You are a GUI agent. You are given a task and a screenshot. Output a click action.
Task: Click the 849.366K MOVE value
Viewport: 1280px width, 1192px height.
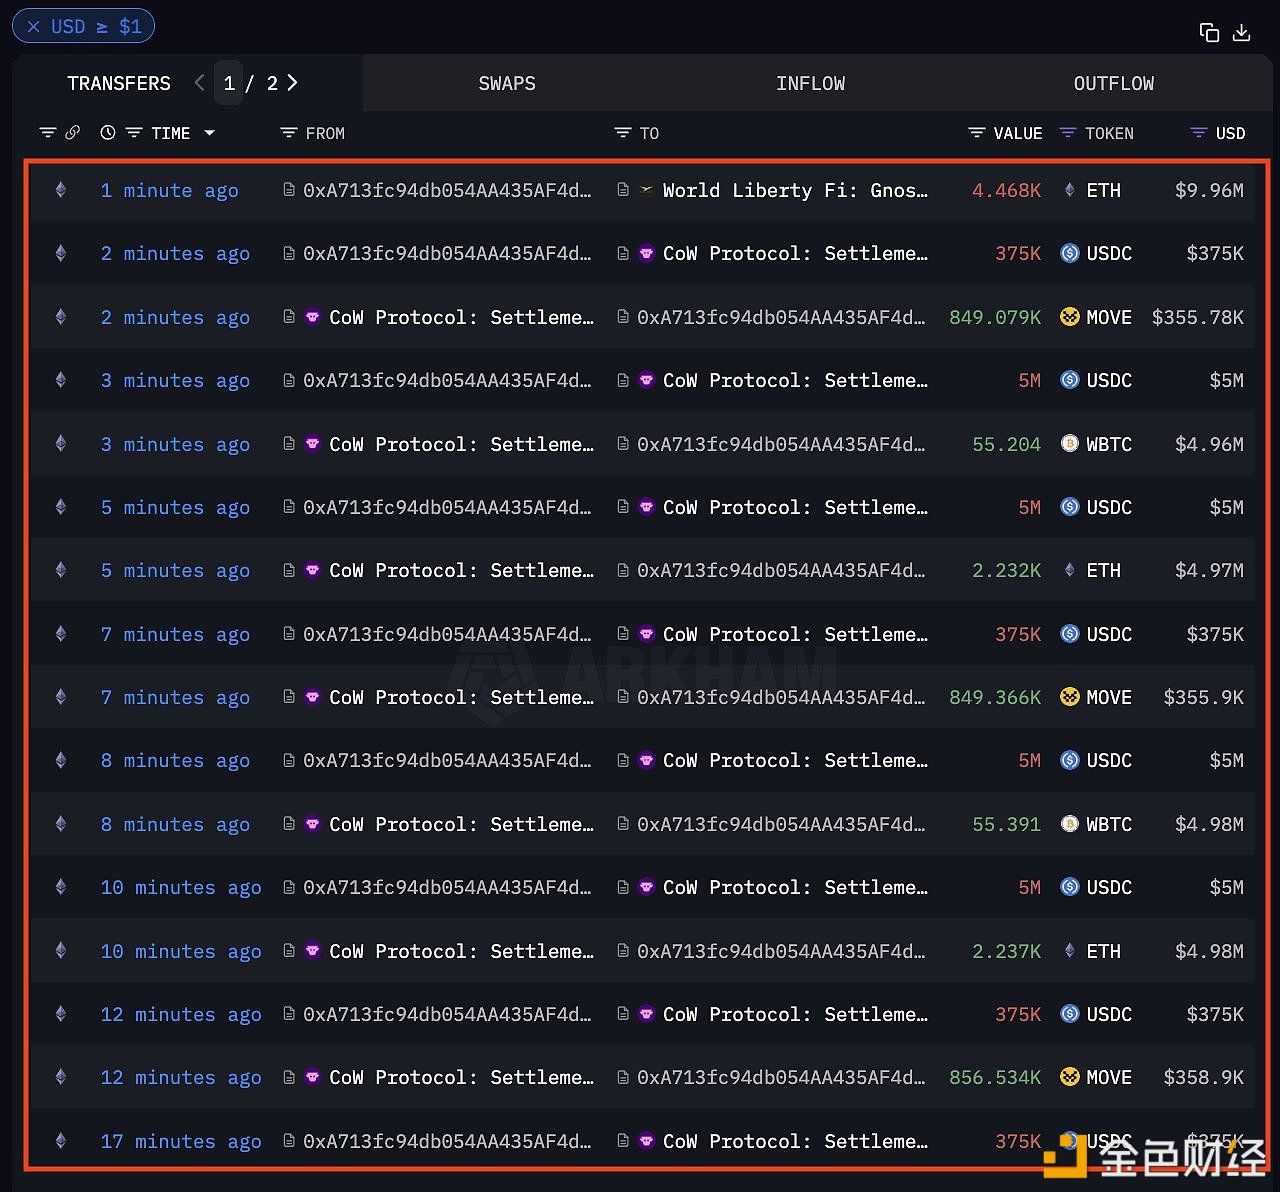tap(995, 697)
